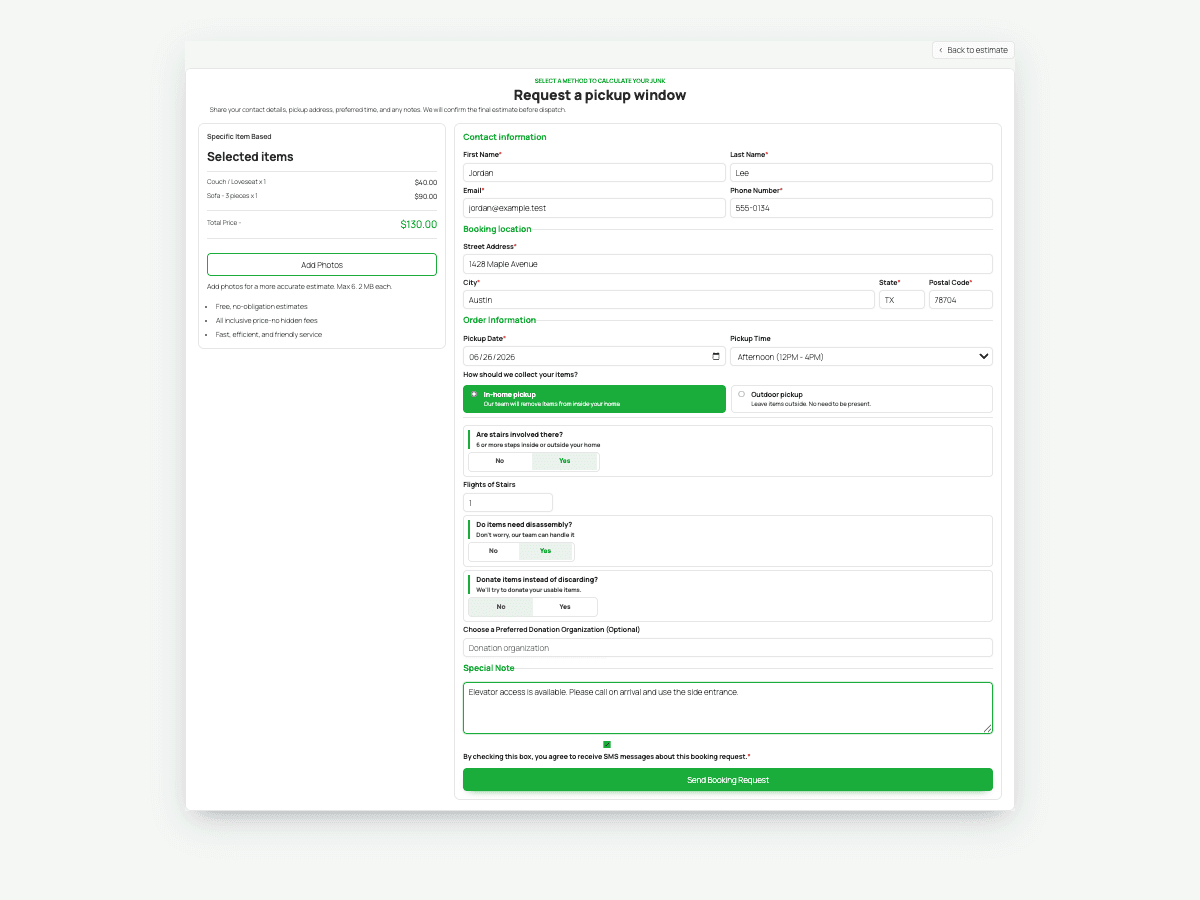Choose Yes for stairs involved
Screen dimensions: 1200x900
pyautogui.click(x=565, y=461)
